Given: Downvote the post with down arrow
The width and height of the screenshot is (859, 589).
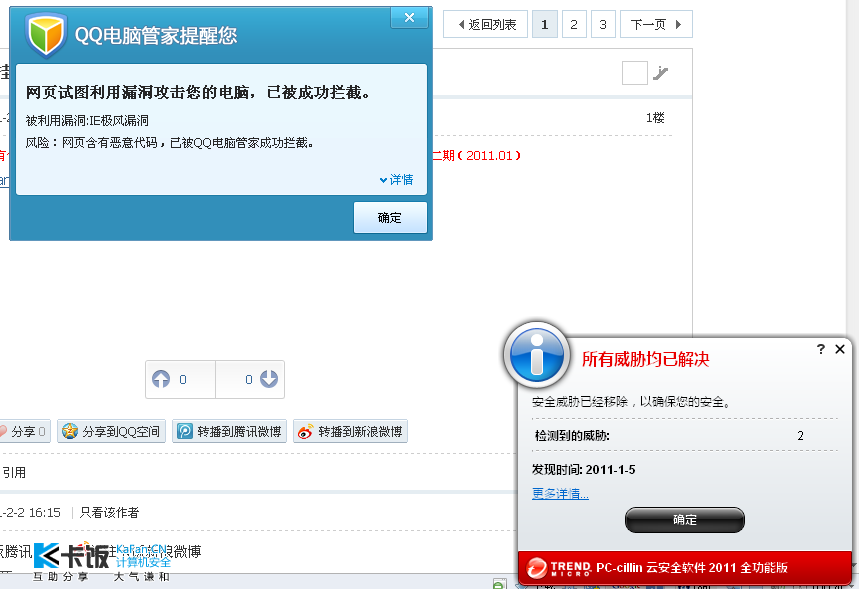Looking at the screenshot, I should pyautogui.click(x=268, y=379).
